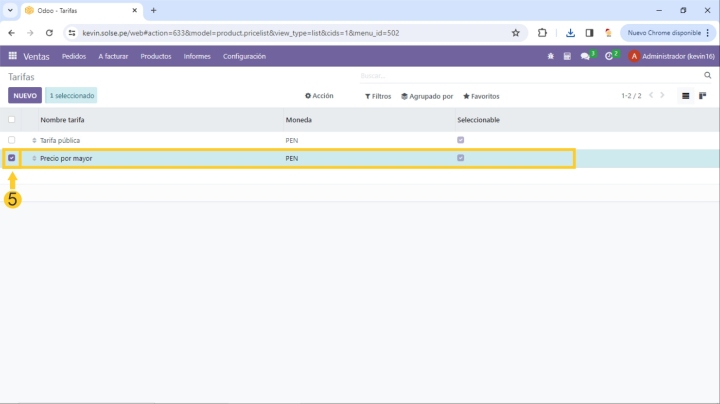Open the Chrome downloads icon
The width and height of the screenshot is (720, 404).
tap(570, 32)
